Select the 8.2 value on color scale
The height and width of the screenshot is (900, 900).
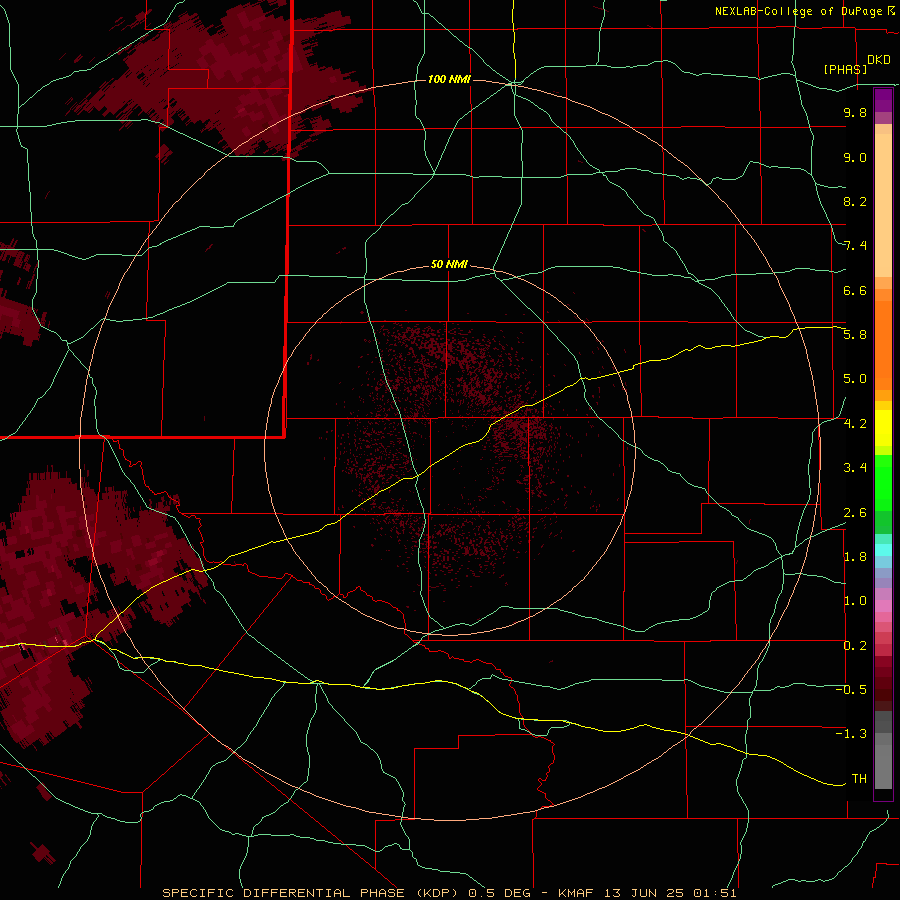(x=855, y=201)
